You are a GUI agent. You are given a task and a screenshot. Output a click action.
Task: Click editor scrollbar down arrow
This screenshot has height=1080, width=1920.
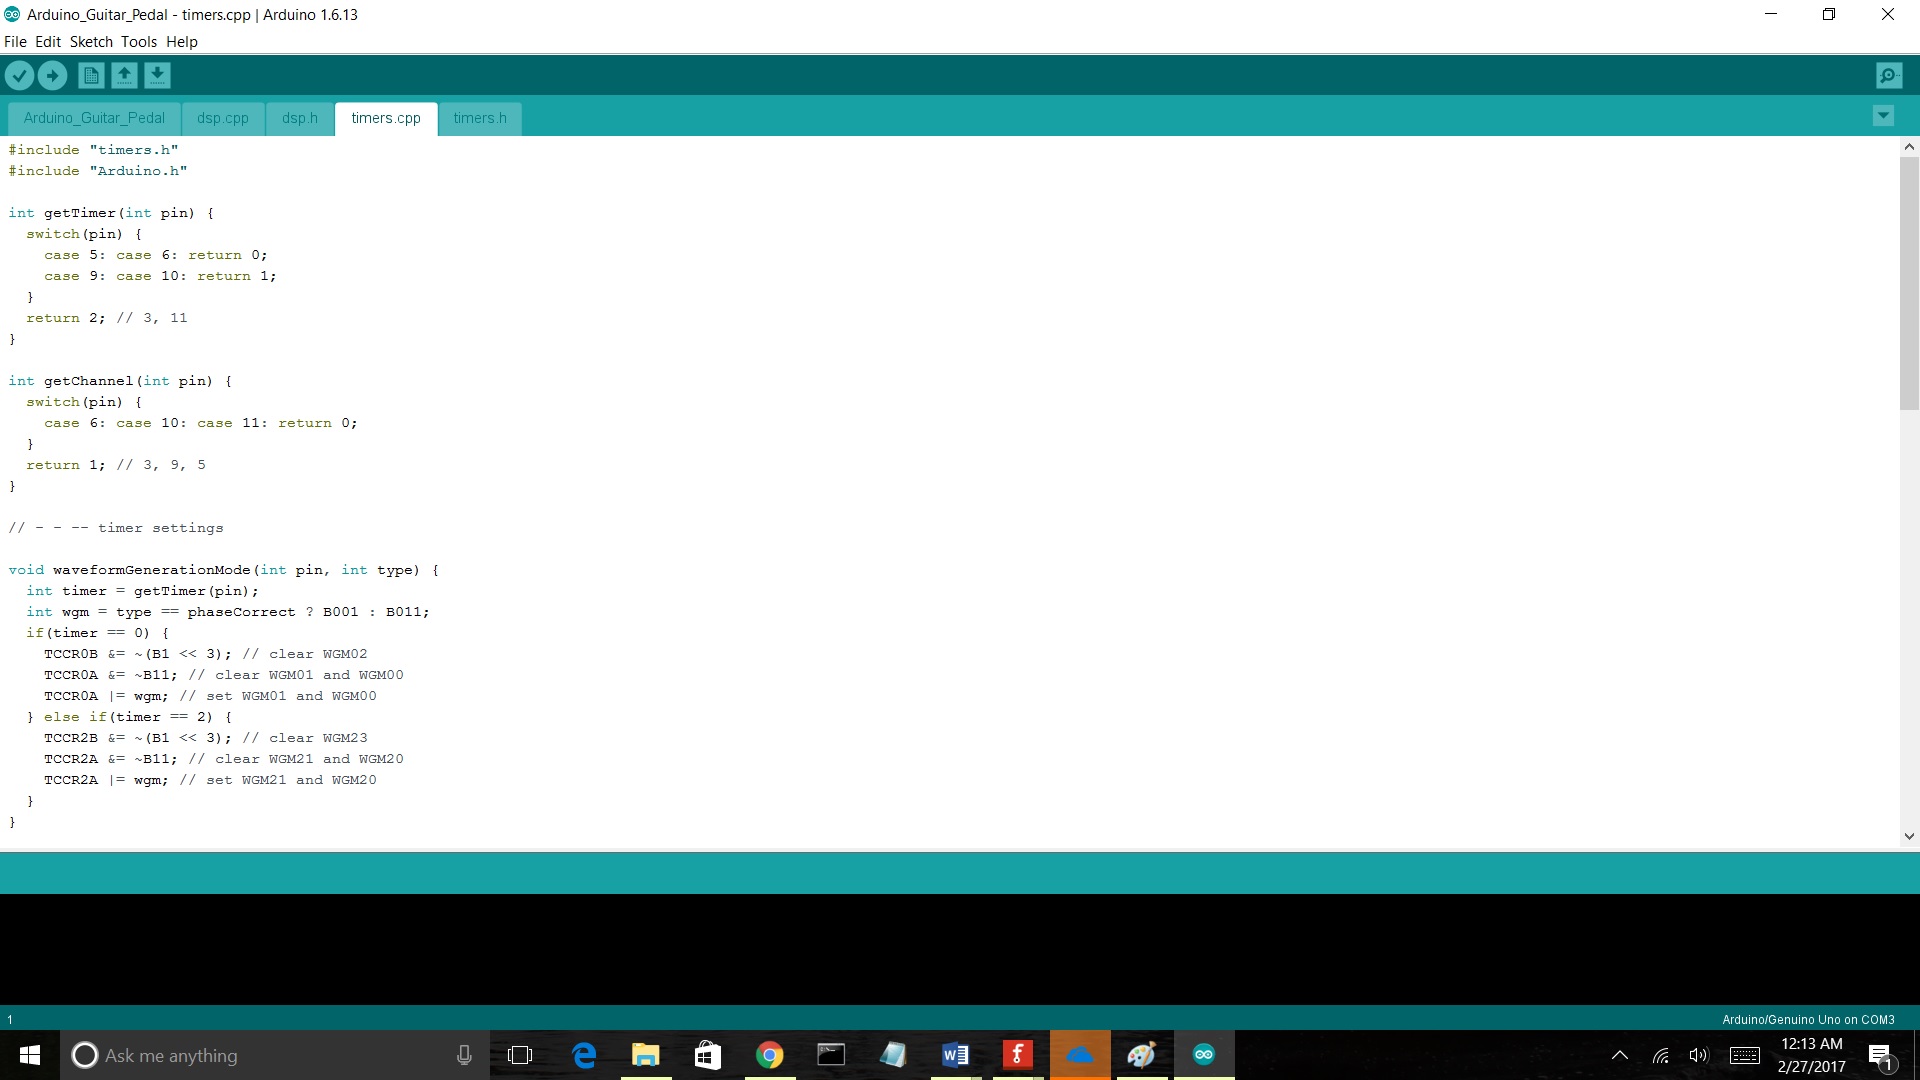(x=1909, y=836)
